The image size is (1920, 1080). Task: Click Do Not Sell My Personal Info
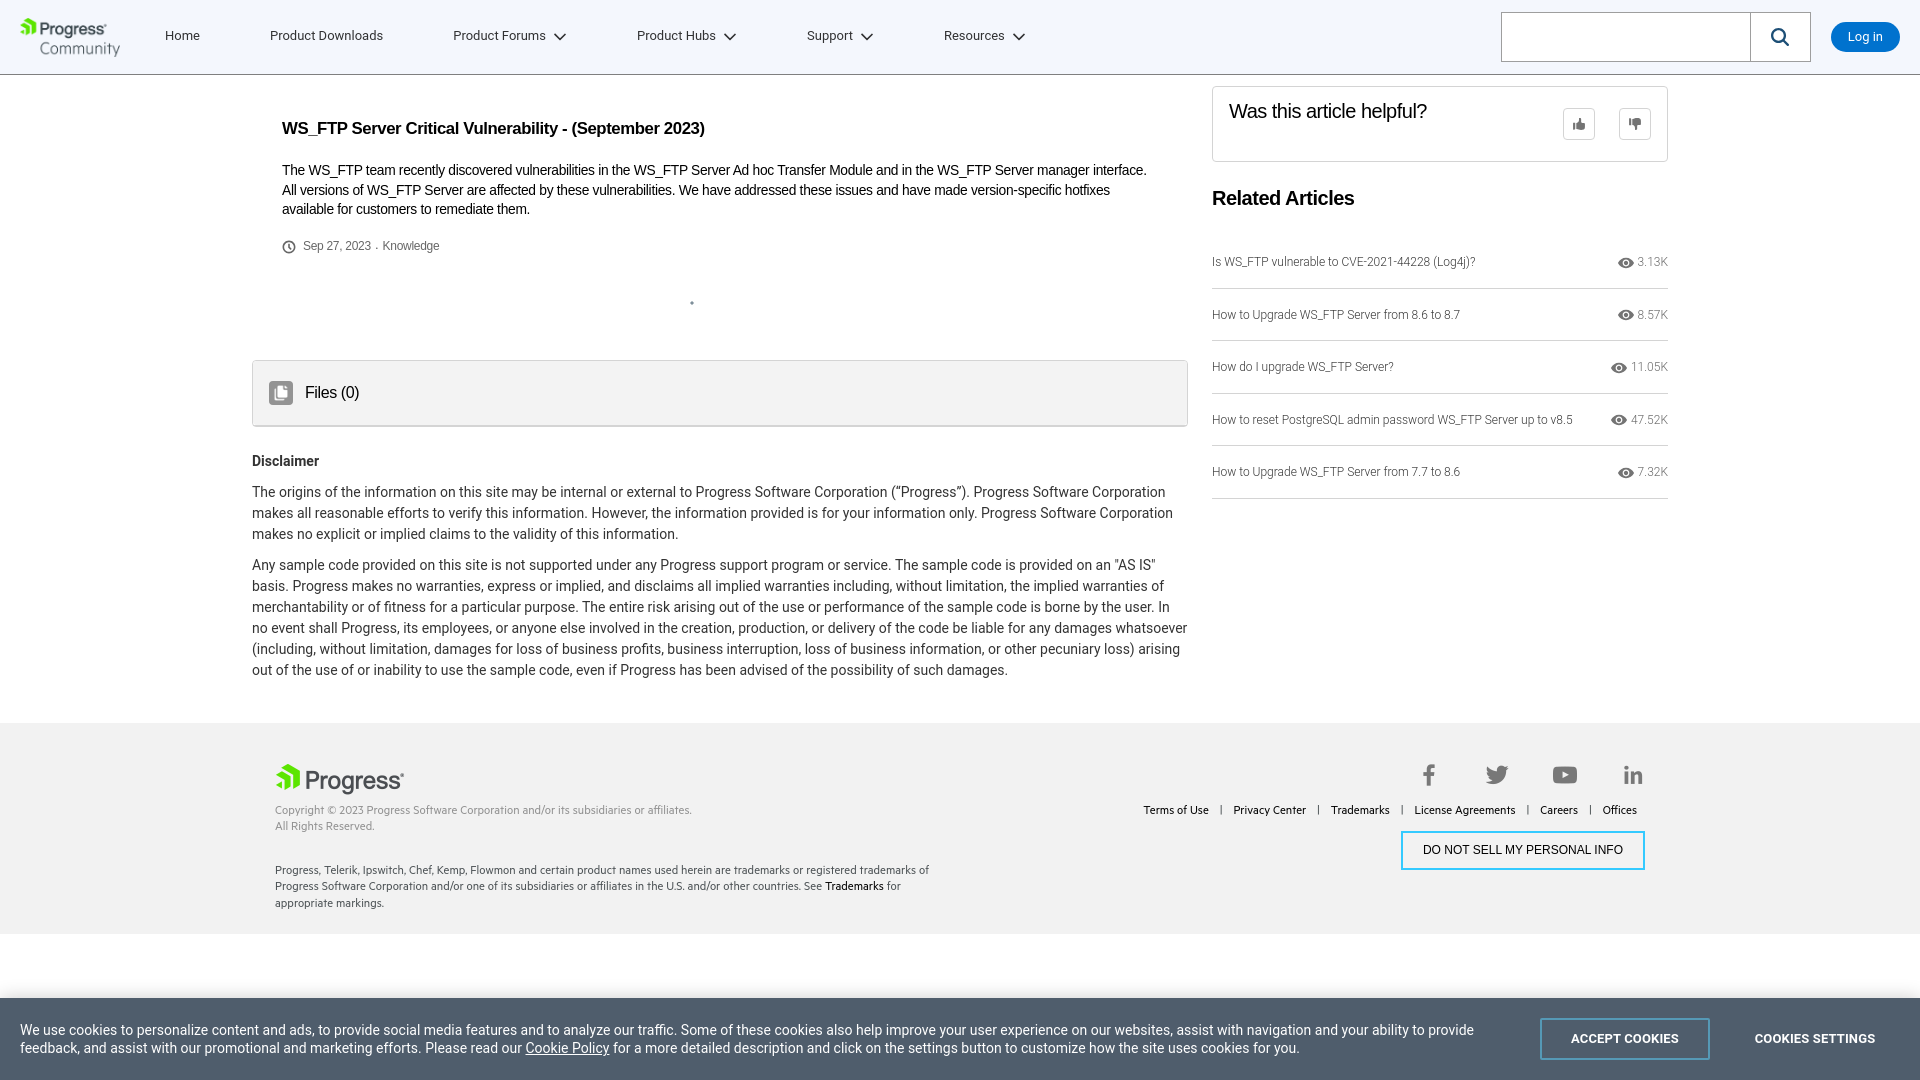point(1523,851)
